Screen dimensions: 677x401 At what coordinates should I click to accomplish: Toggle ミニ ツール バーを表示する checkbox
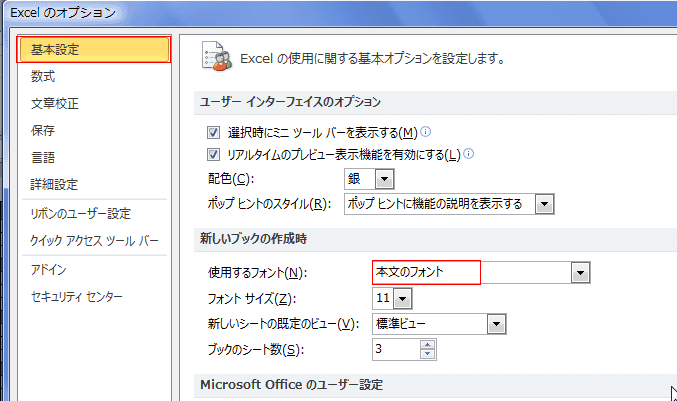click(213, 133)
